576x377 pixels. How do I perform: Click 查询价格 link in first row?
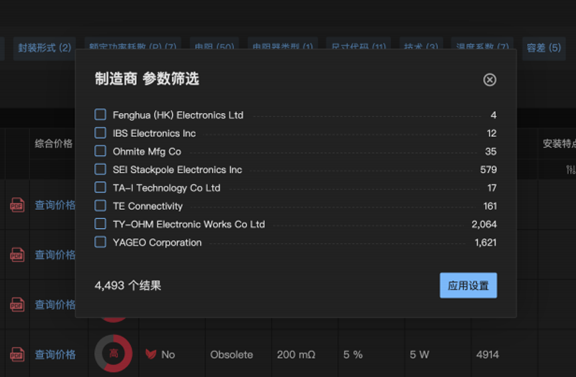pos(55,205)
